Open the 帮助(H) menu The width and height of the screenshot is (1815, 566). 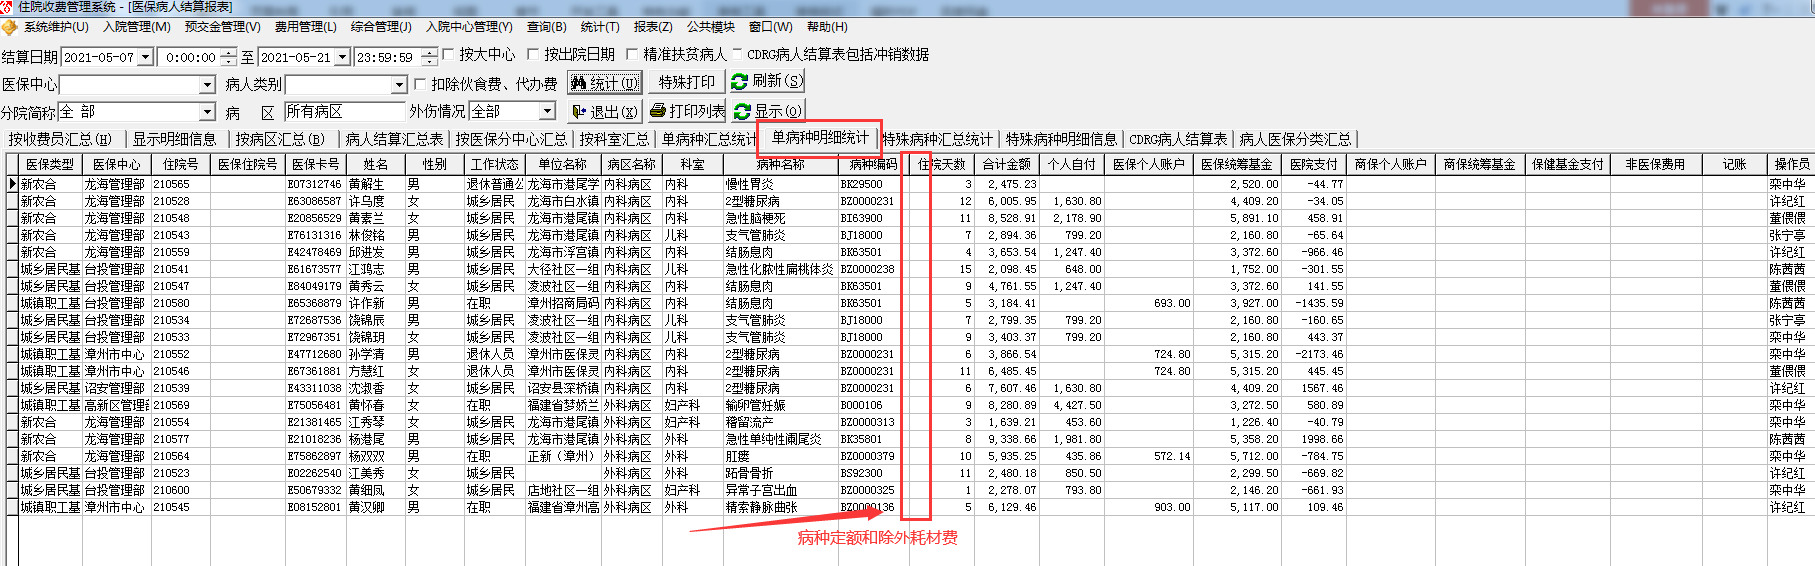pyautogui.click(x=827, y=27)
